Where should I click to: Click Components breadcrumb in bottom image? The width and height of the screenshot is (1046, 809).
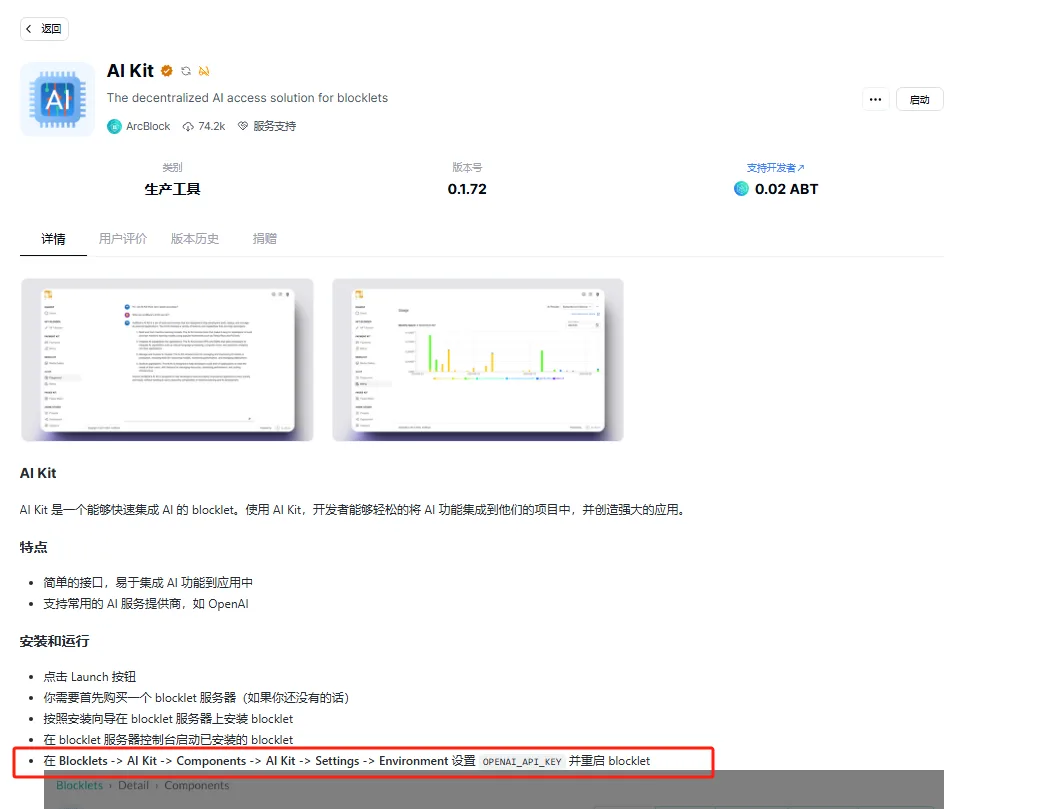pyautogui.click(x=197, y=786)
